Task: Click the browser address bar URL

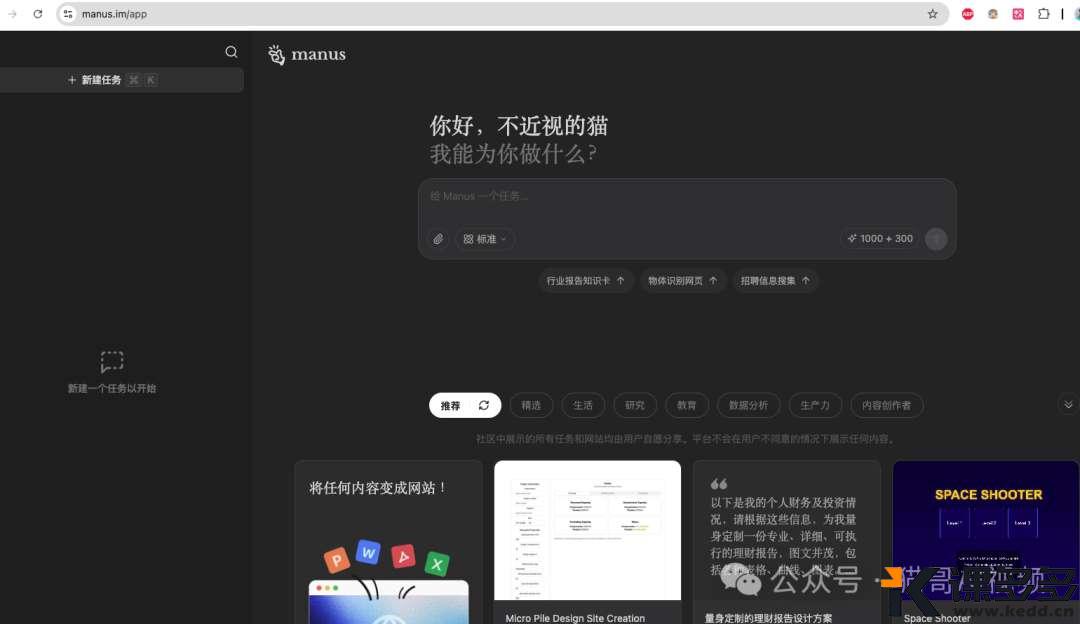Action: (x=114, y=14)
